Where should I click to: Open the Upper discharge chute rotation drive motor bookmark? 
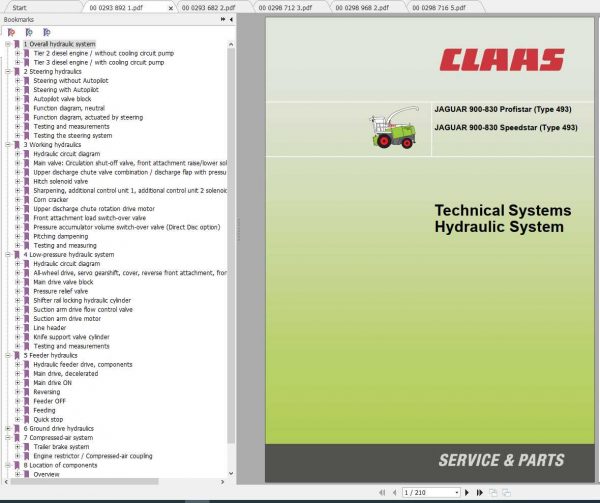pos(94,209)
